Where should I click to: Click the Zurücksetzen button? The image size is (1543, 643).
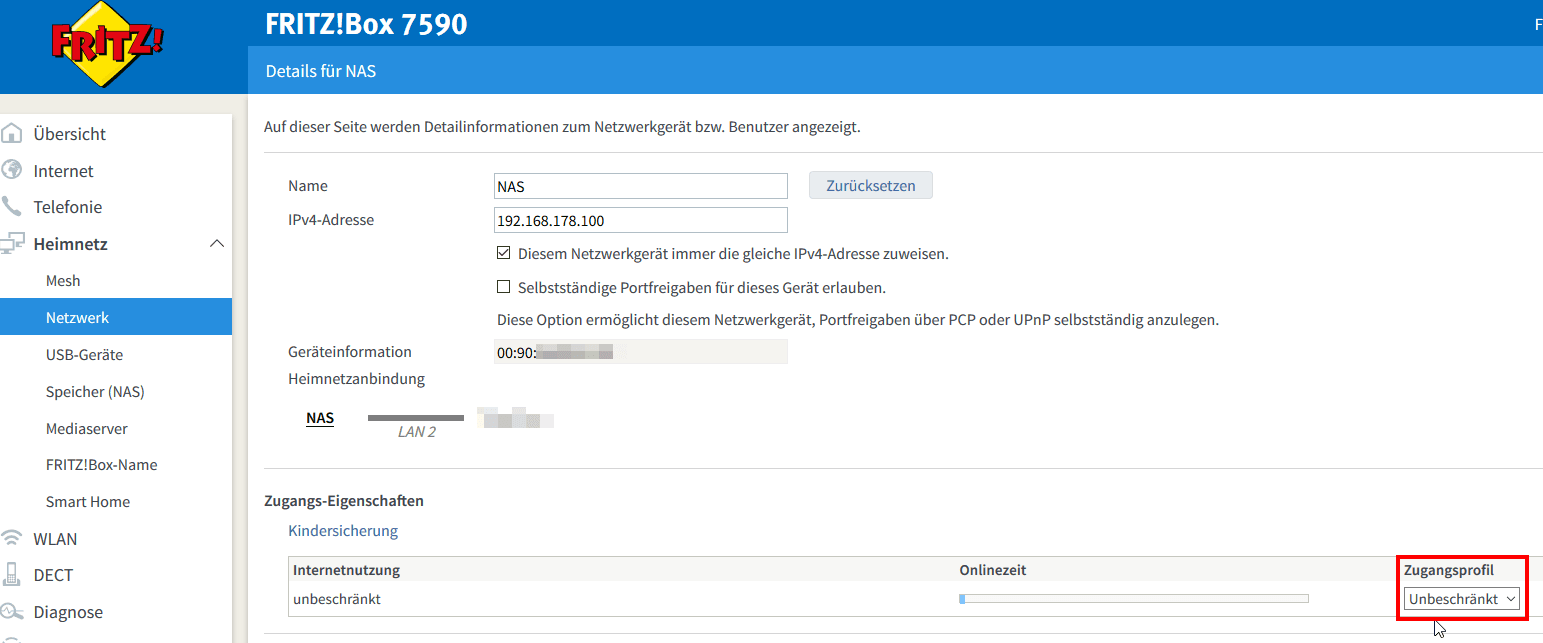point(871,186)
